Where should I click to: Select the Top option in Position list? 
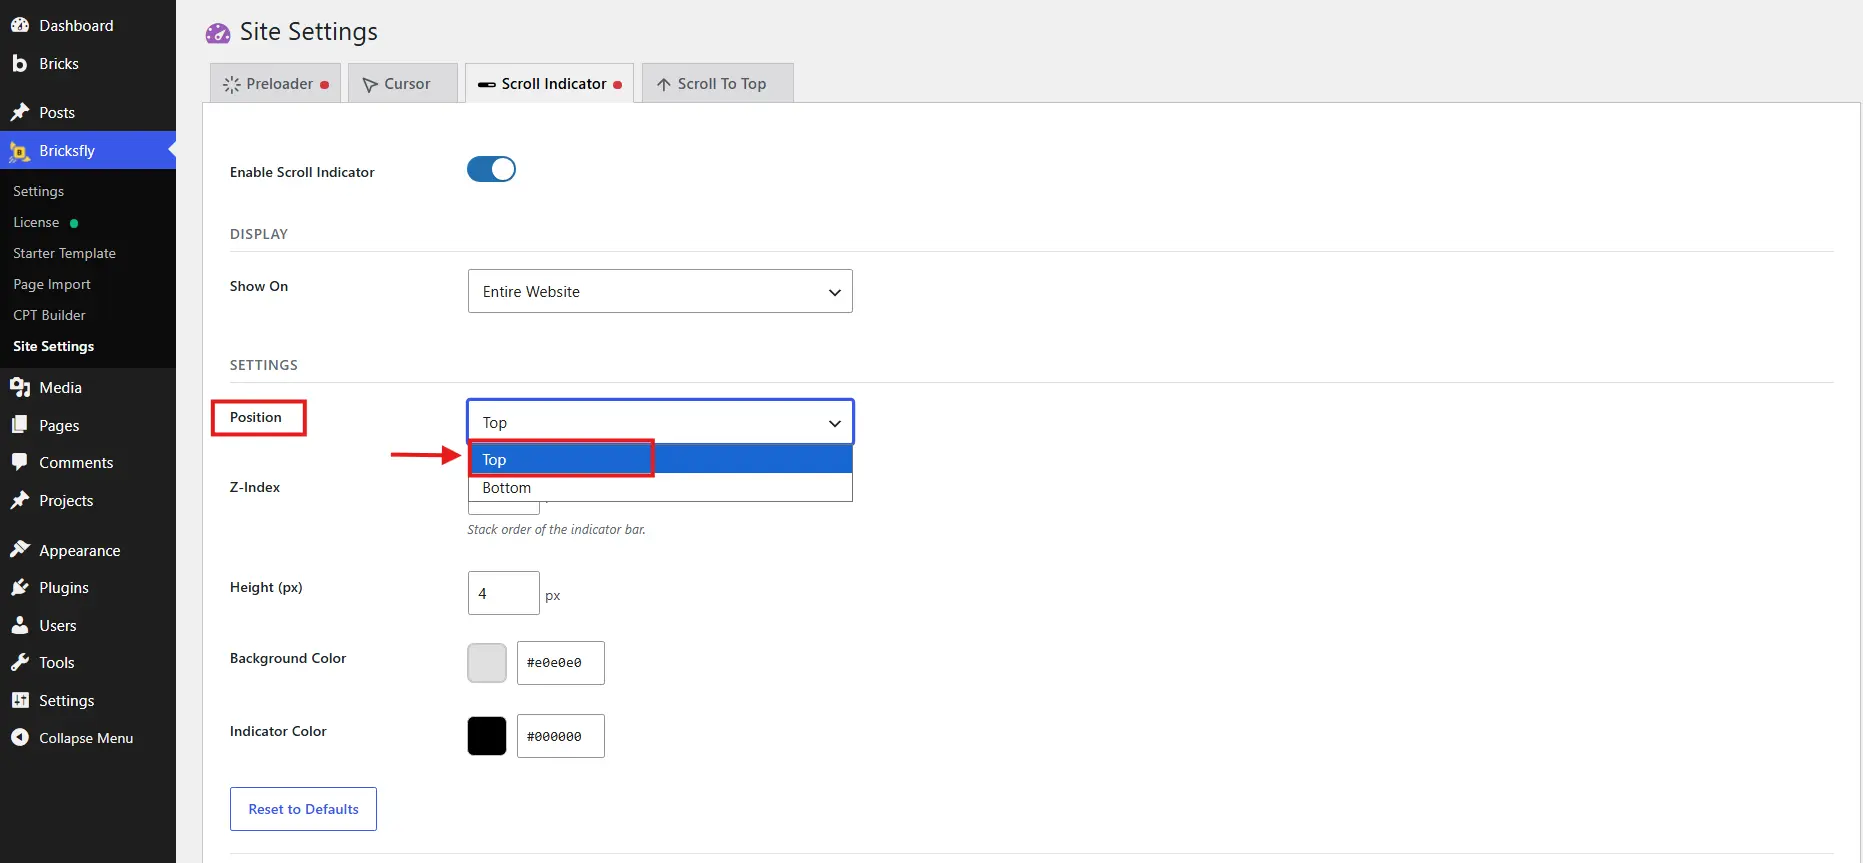(660, 459)
